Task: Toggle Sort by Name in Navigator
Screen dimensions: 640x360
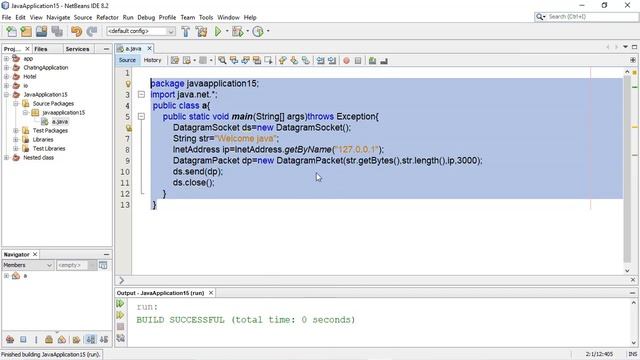Action: (x=91, y=339)
